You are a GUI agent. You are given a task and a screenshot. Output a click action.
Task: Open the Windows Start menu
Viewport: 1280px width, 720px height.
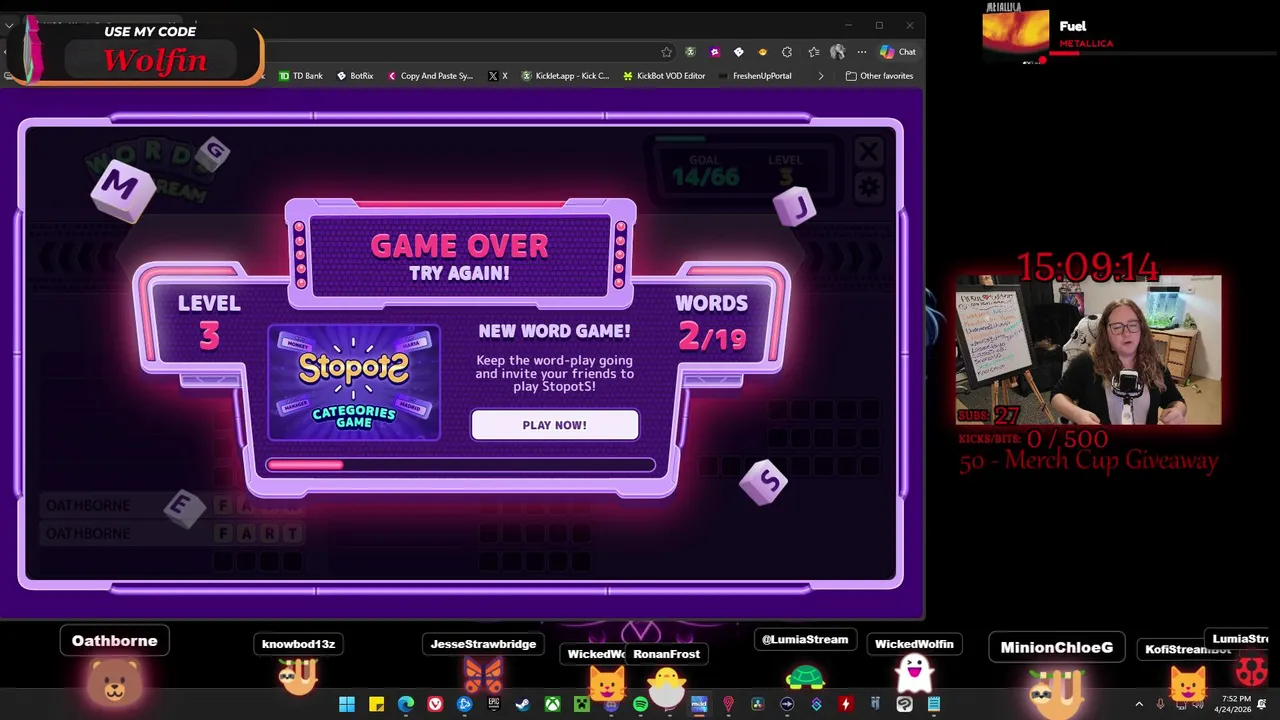click(347, 705)
